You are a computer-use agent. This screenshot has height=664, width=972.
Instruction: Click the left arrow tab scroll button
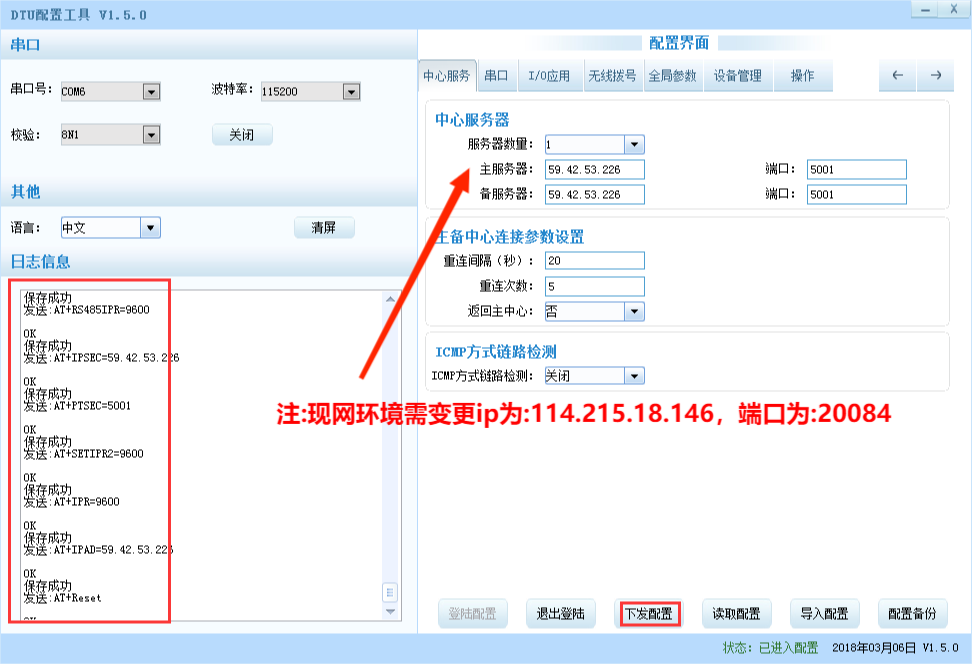click(x=897, y=76)
